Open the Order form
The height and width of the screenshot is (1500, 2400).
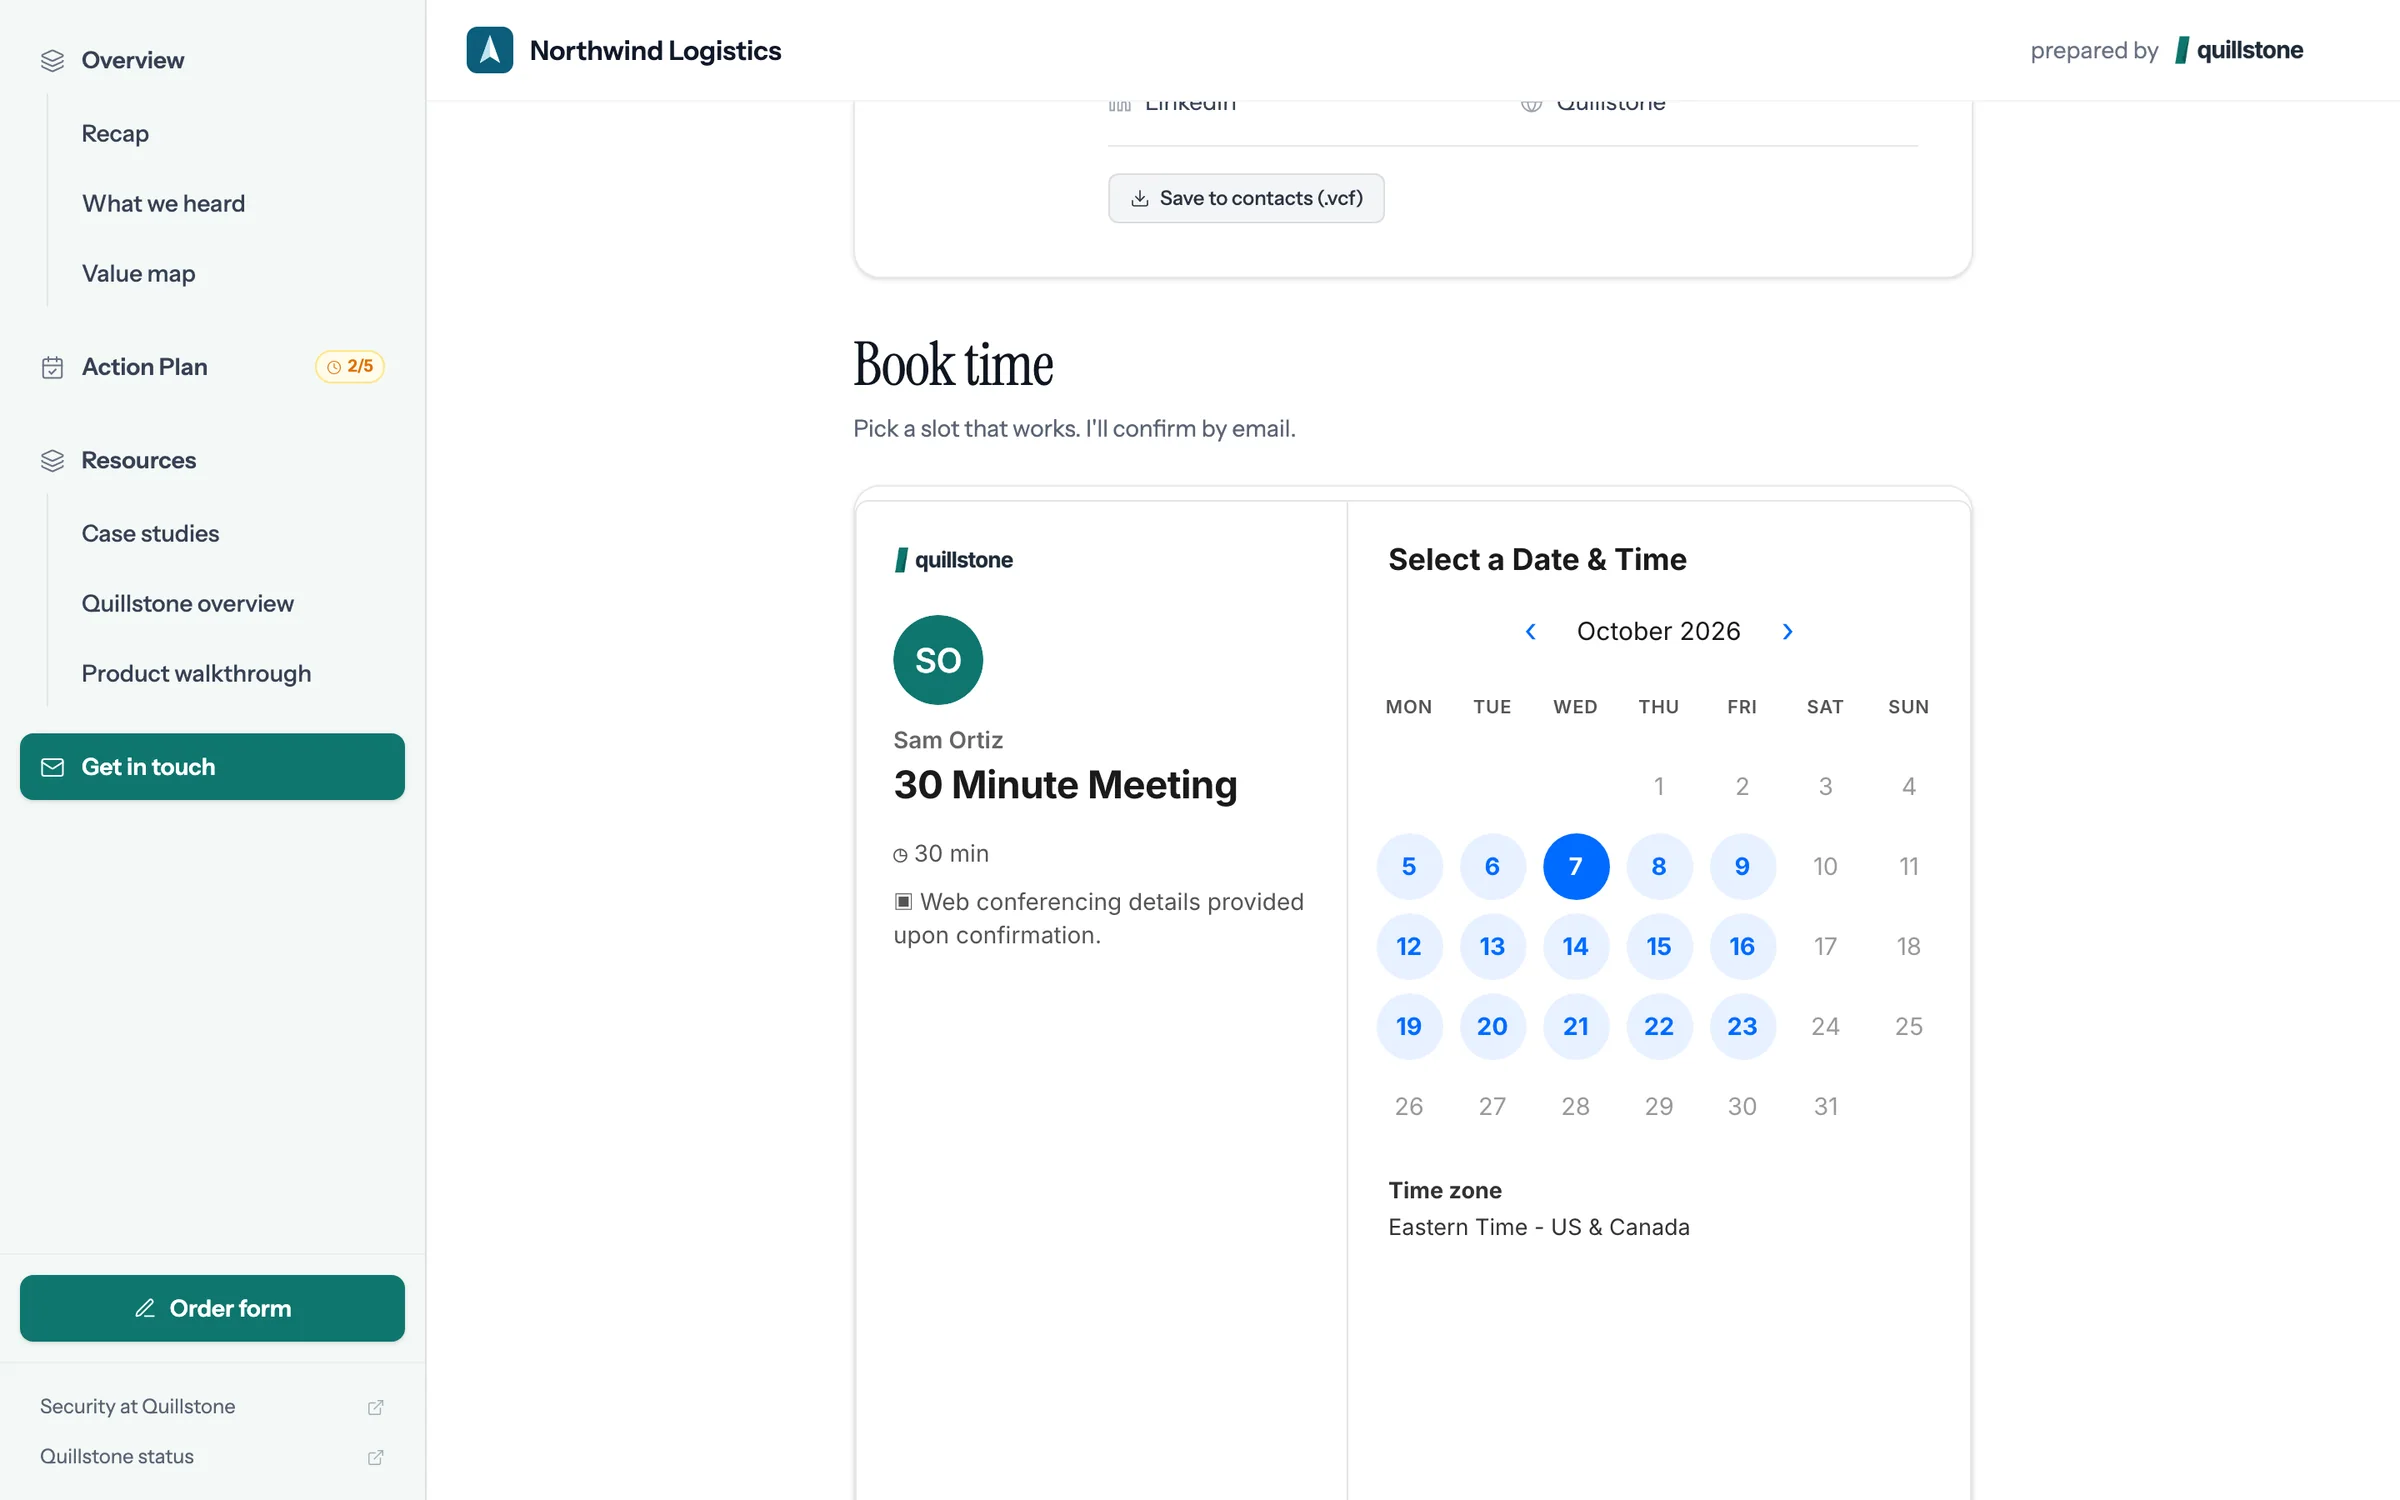[212, 1308]
